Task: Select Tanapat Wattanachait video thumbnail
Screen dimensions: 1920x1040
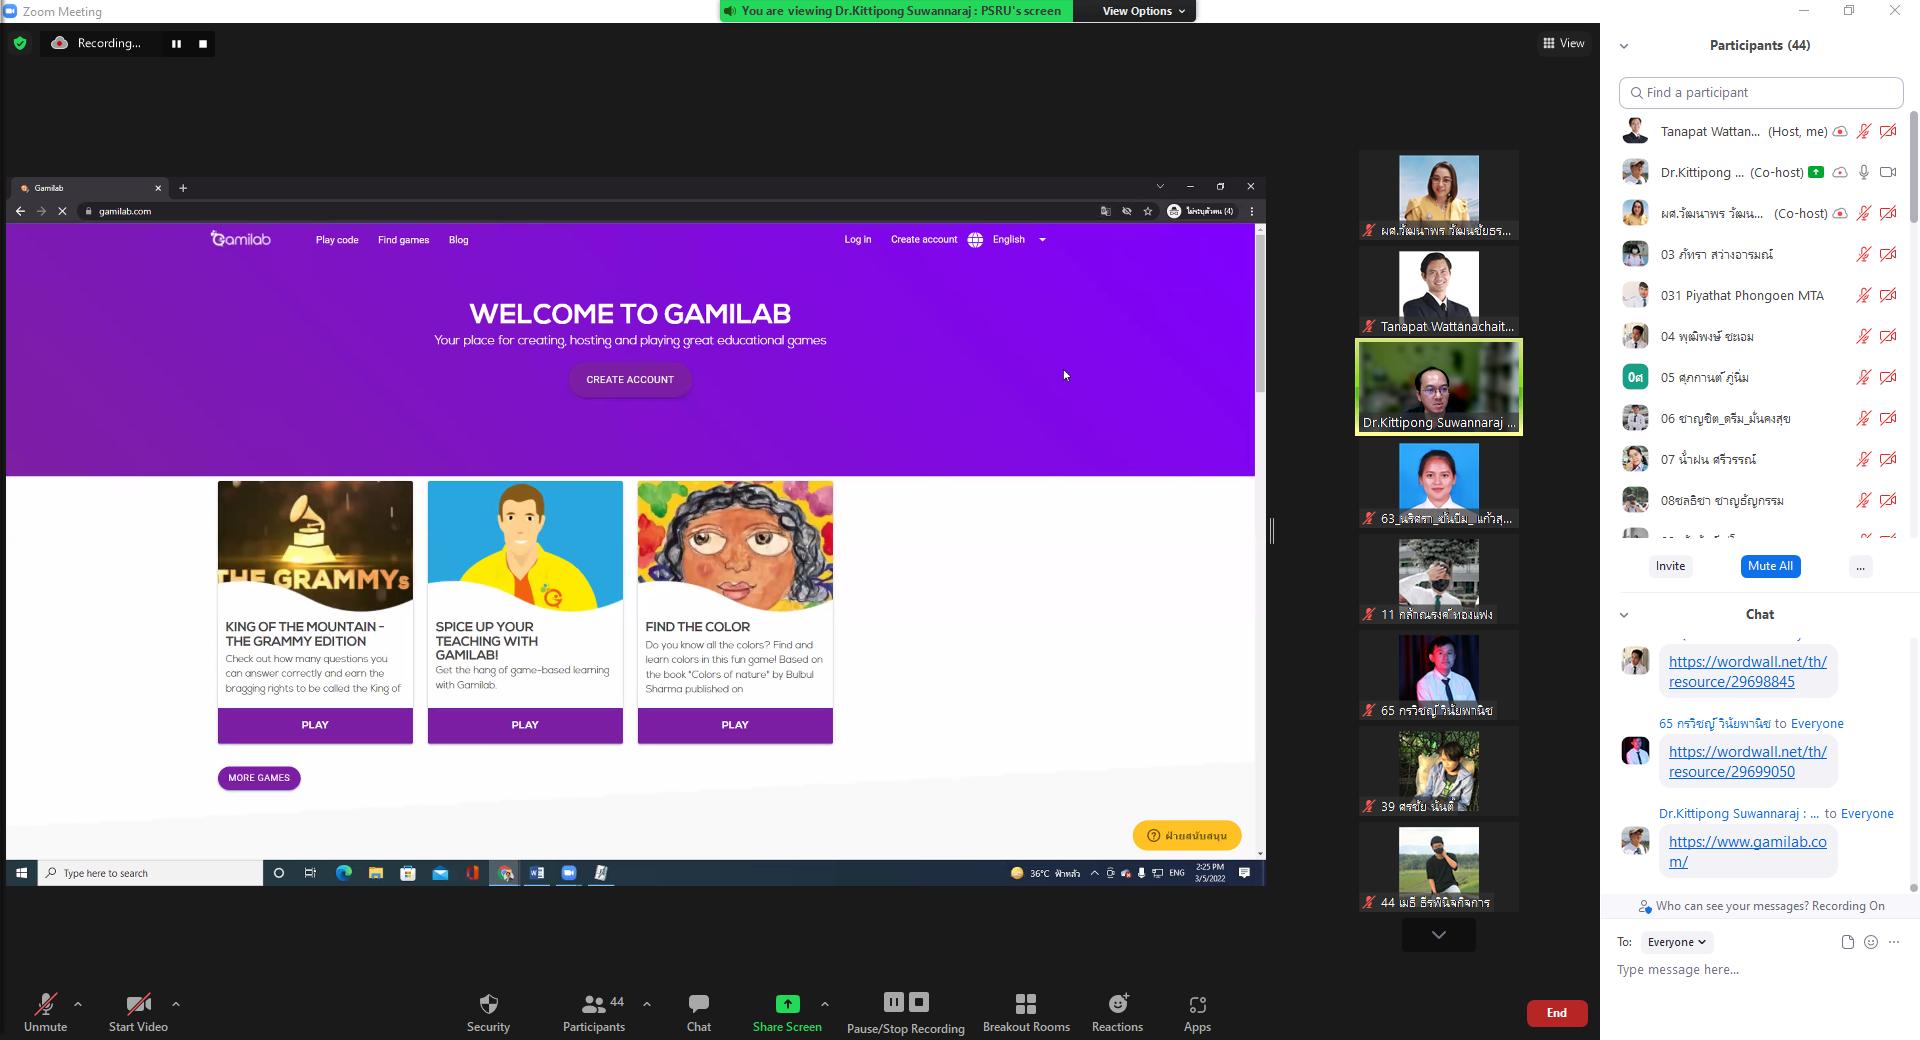Action: (1438, 292)
